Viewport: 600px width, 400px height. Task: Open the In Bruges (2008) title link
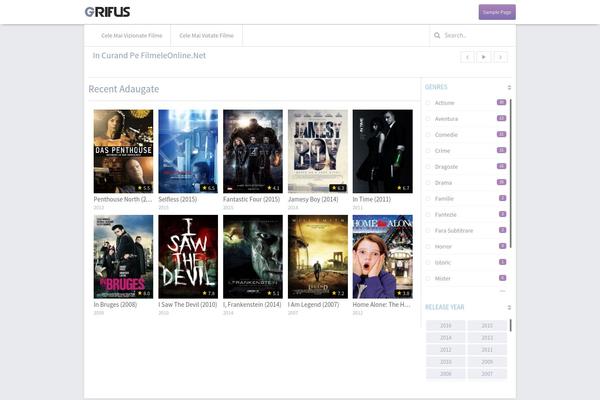[x=115, y=305]
